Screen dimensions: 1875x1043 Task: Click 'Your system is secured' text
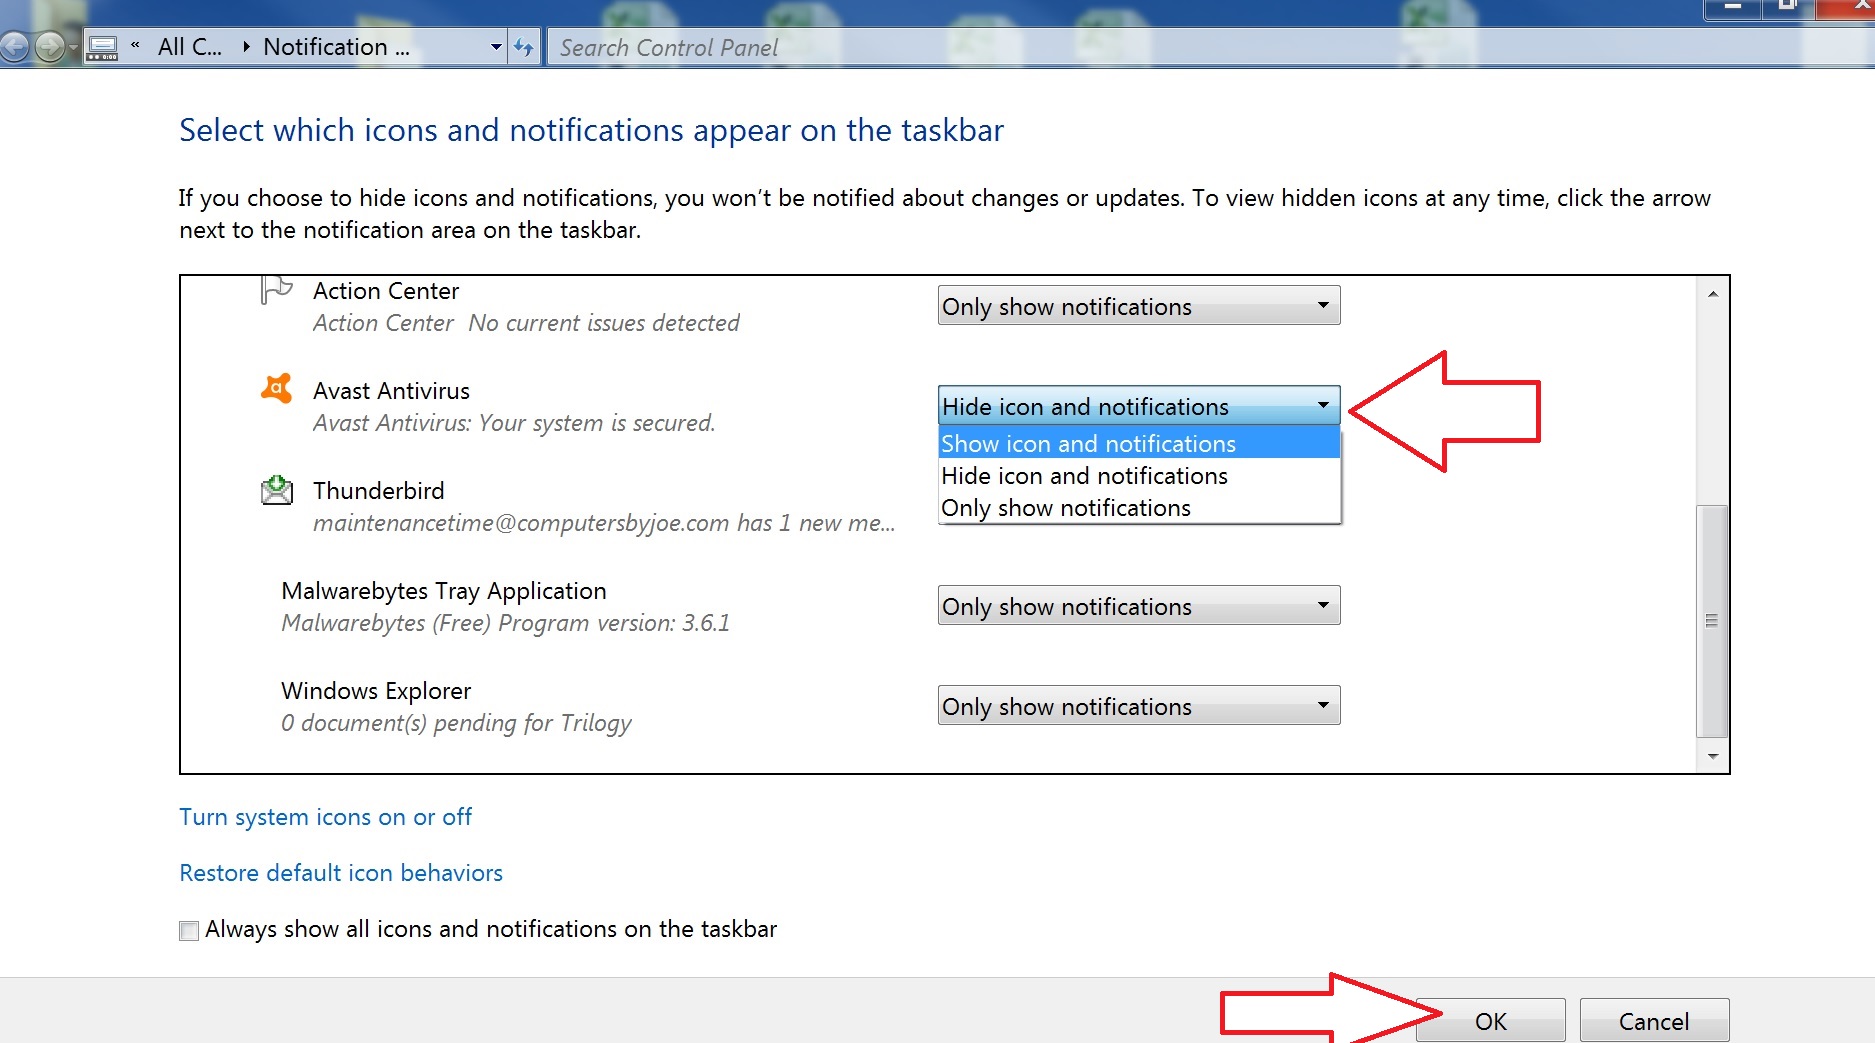point(597,423)
